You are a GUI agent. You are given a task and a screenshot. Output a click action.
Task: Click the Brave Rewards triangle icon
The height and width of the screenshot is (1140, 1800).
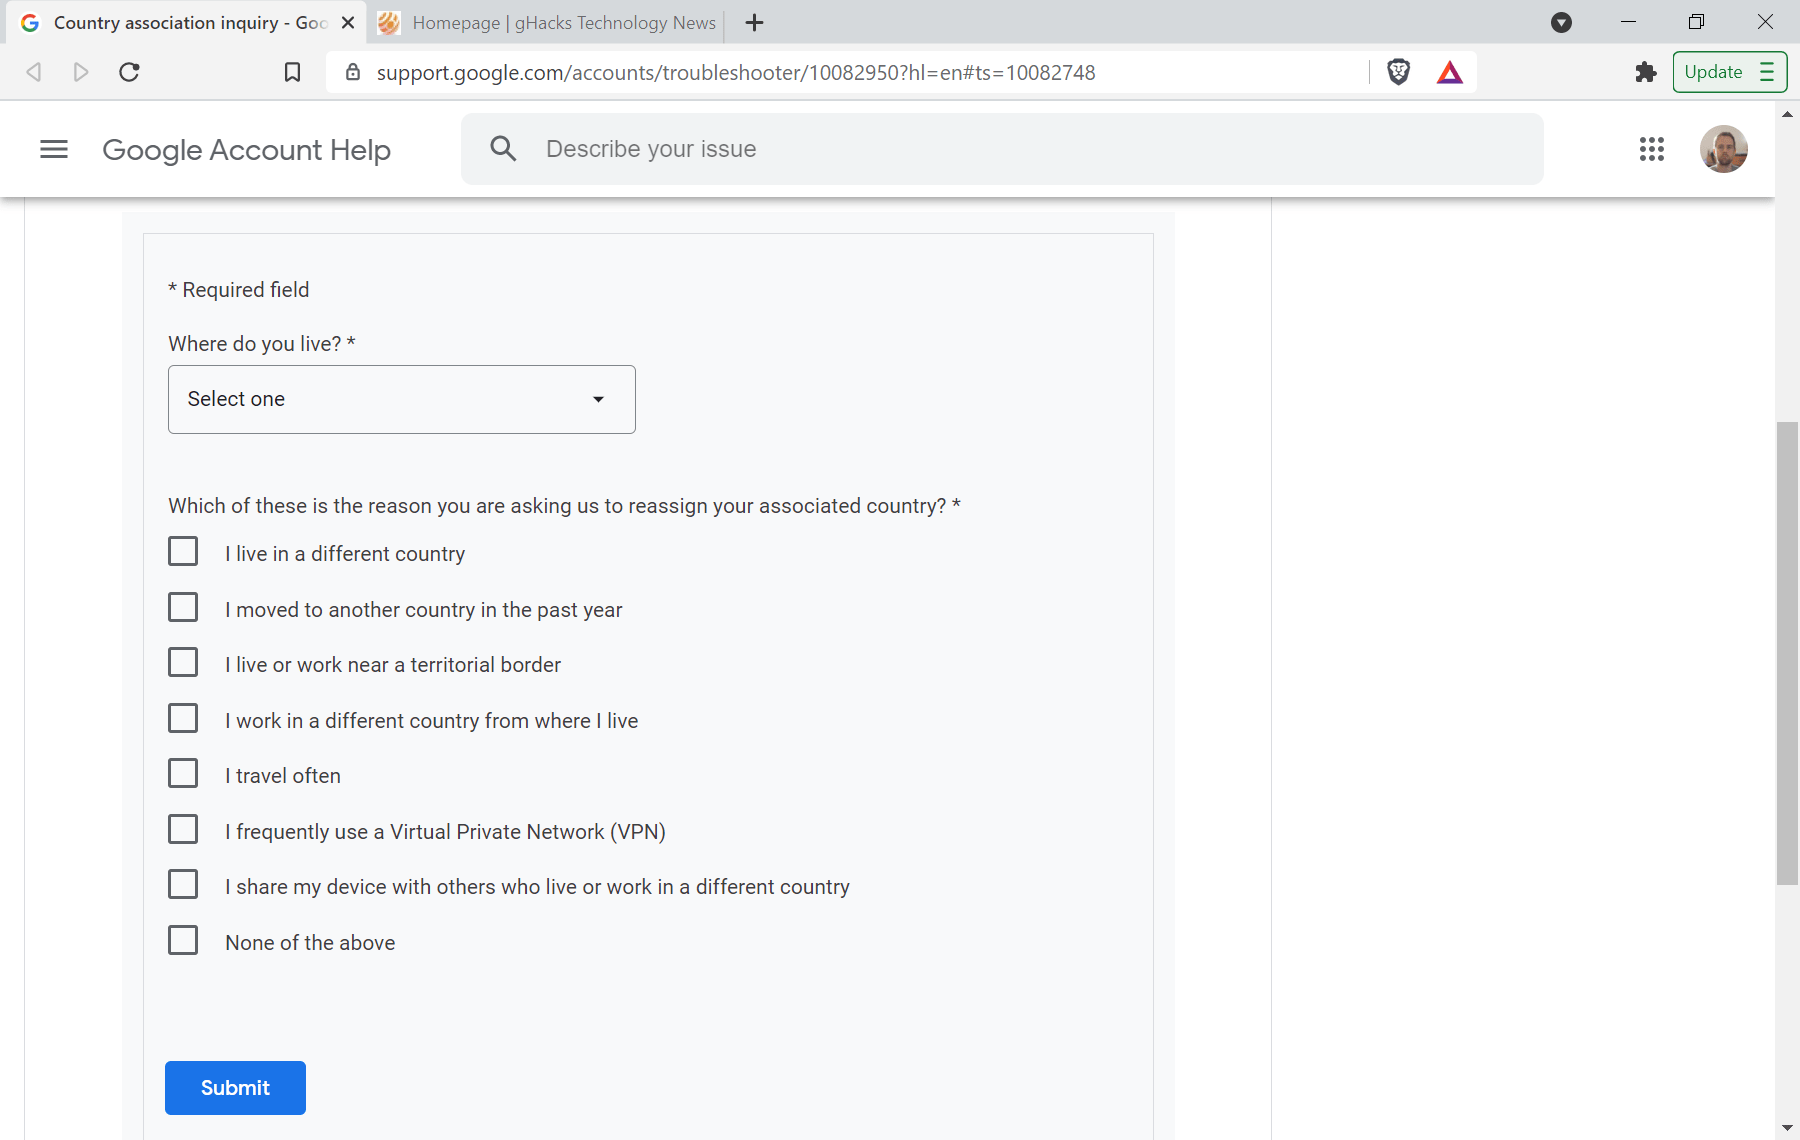[x=1450, y=71]
